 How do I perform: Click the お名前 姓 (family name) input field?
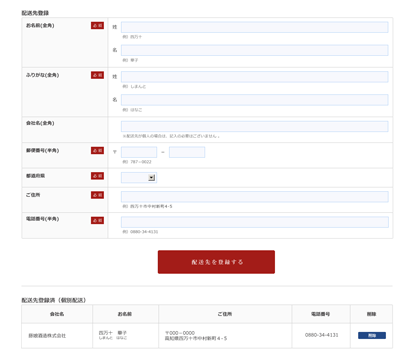click(x=255, y=27)
